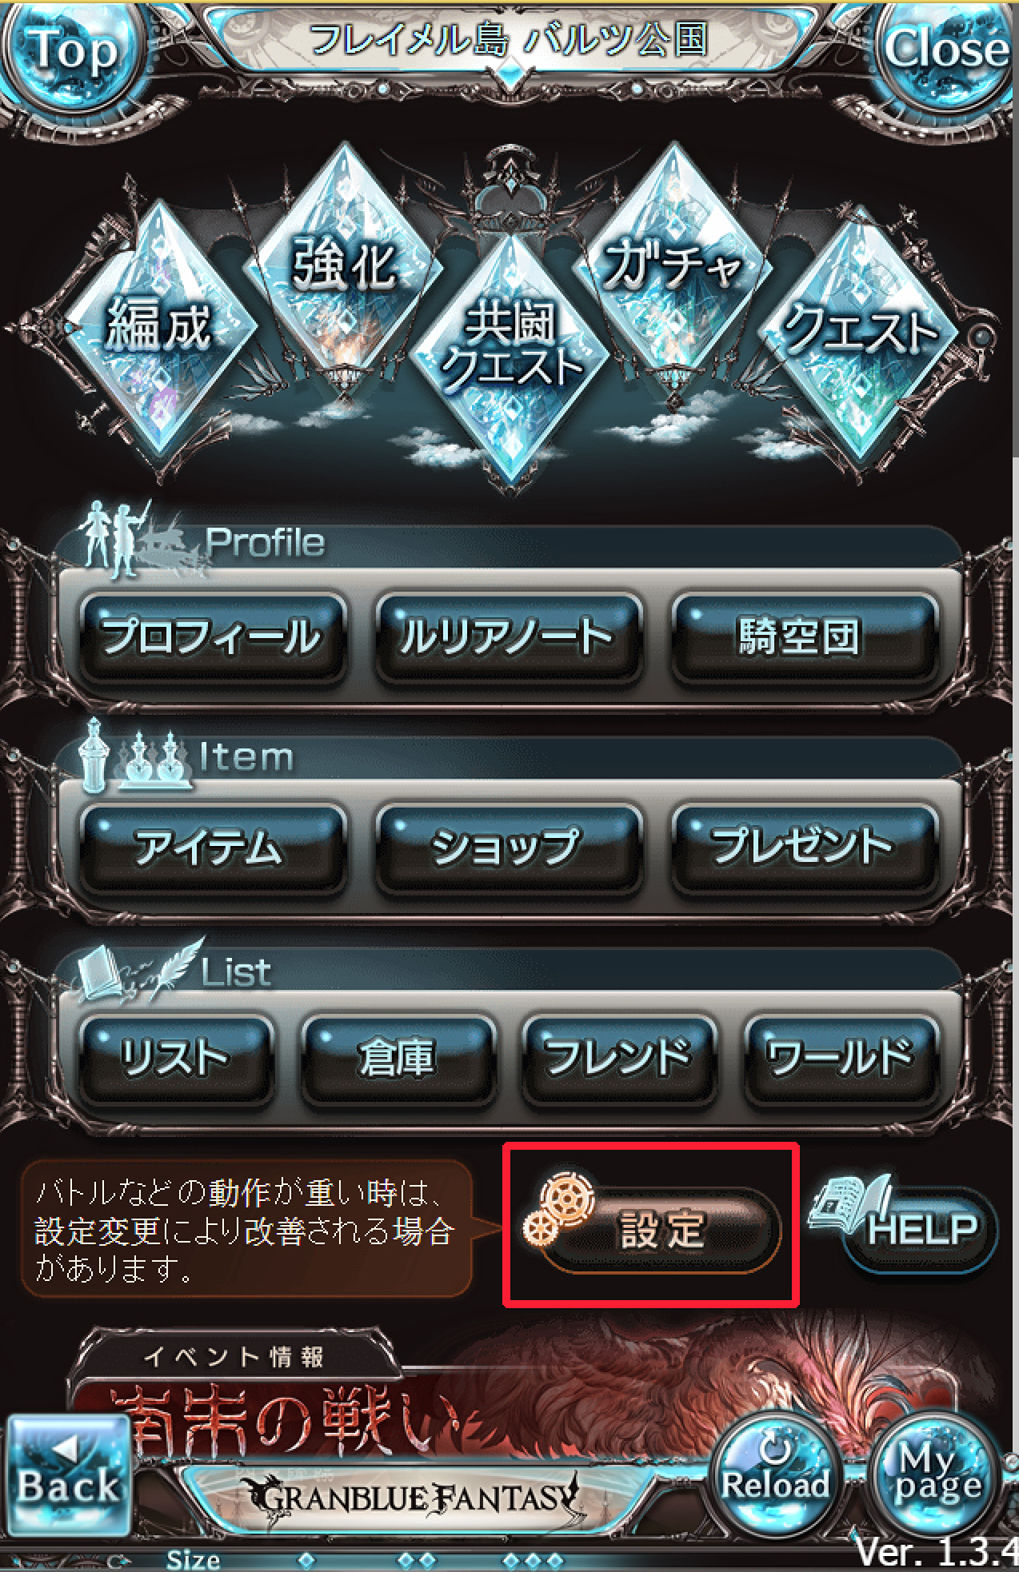The image size is (1019, 1572).
Task: Open the プレゼント presents button
Action: pos(804,848)
